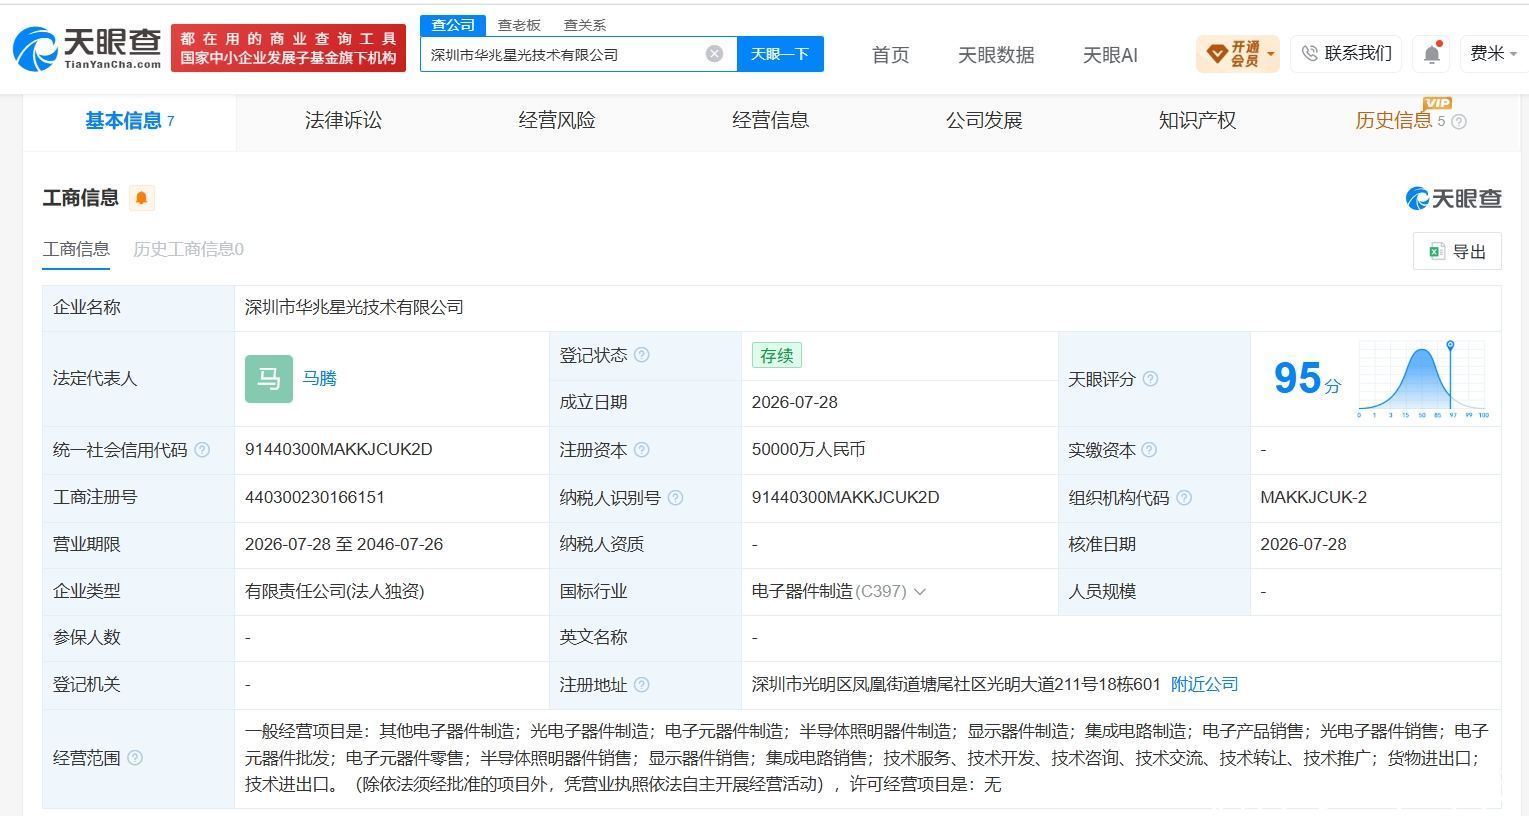Click the 天眼一下 search button
Viewport: 1529px width, 816px height.
[780, 54]
